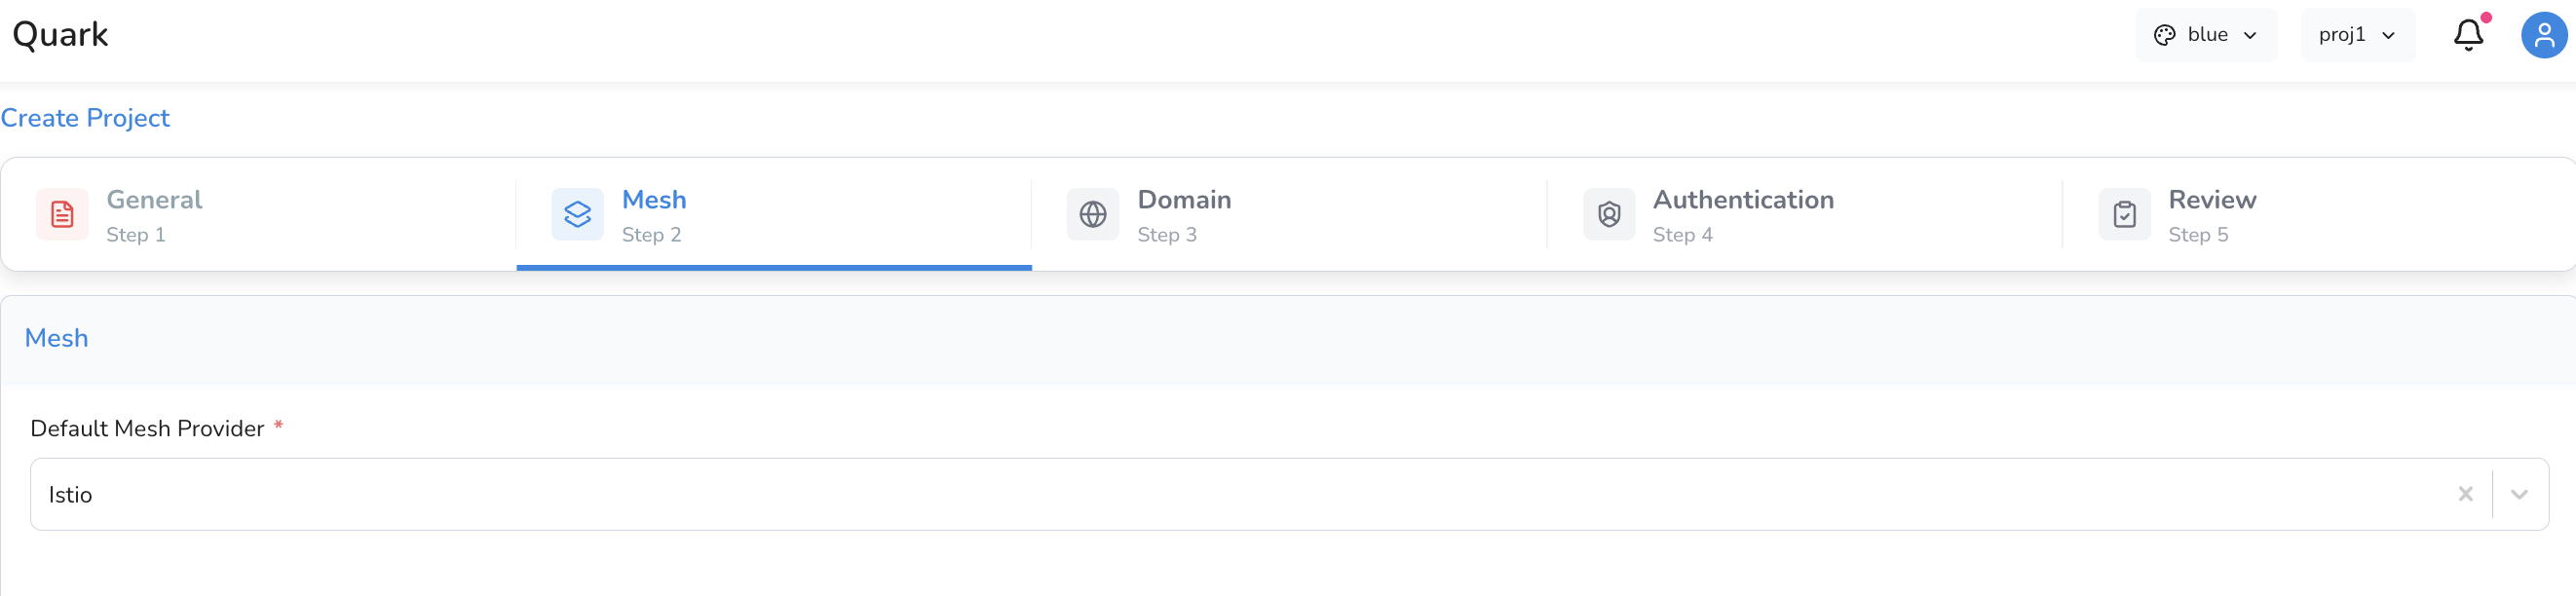The width and height of the screenshot is (2576, 596).
Task: Go to General Step 1 tab
Action: [x=259, y=214]
